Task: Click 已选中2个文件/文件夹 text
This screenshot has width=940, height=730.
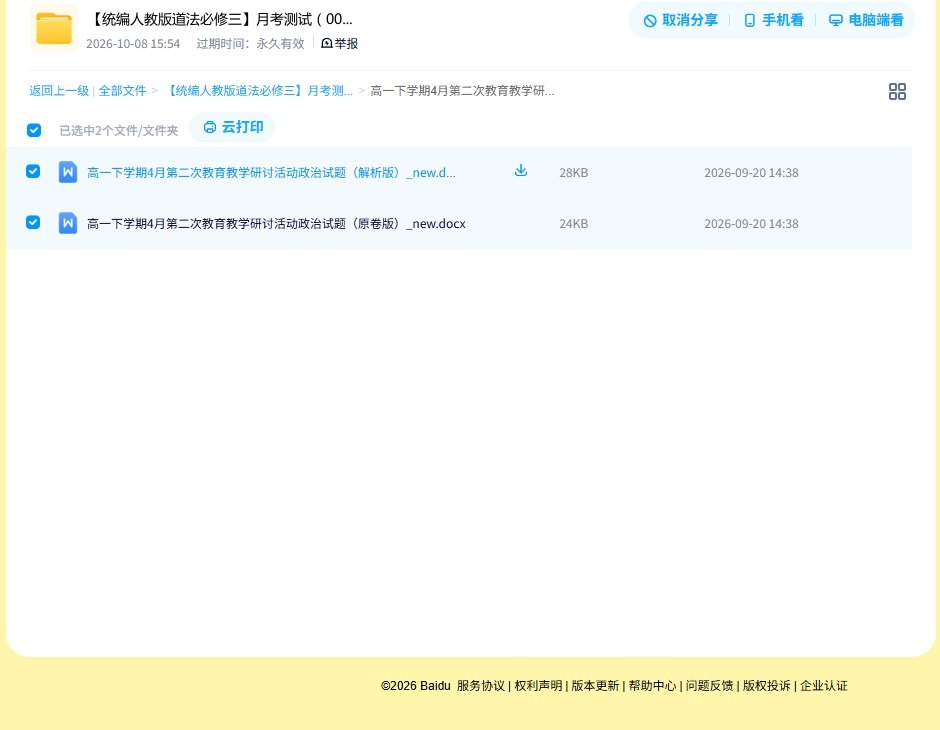Action: coord(119,131)
